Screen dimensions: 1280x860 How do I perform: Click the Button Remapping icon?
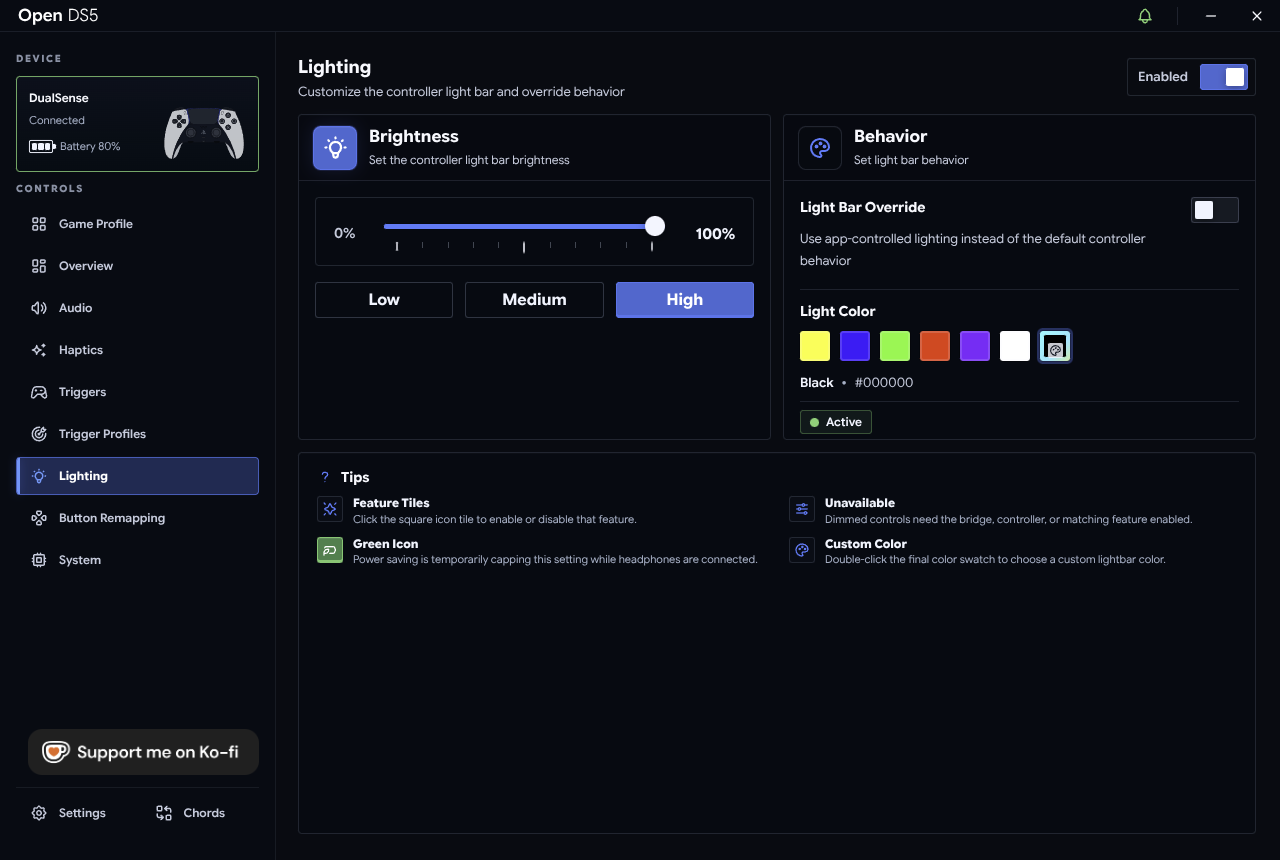coord(39,518)
